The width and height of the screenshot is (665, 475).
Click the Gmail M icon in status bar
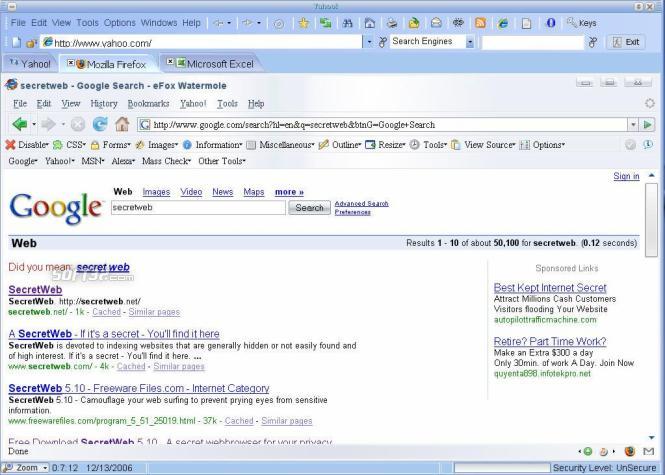point(648,451)
